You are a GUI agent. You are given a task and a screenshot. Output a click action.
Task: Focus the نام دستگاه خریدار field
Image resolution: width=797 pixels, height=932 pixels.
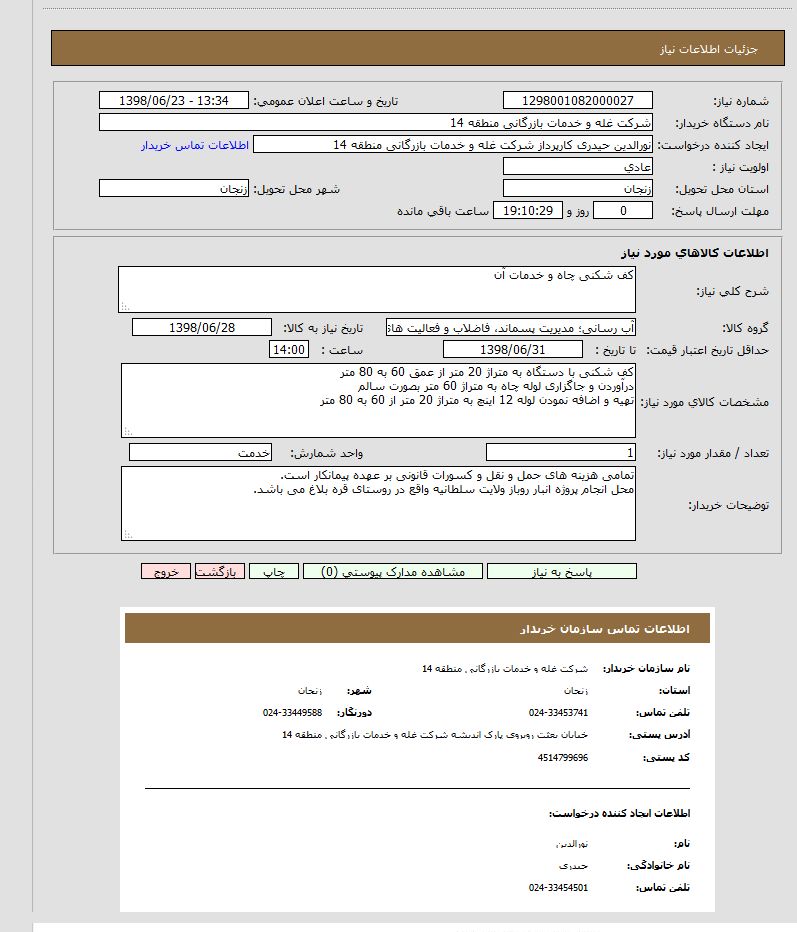point(376,123)
